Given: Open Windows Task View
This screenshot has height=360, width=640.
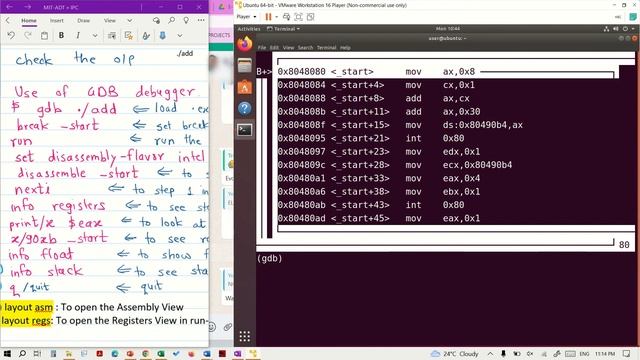Looking at the screenshot, I should click(x=38, y=353).
